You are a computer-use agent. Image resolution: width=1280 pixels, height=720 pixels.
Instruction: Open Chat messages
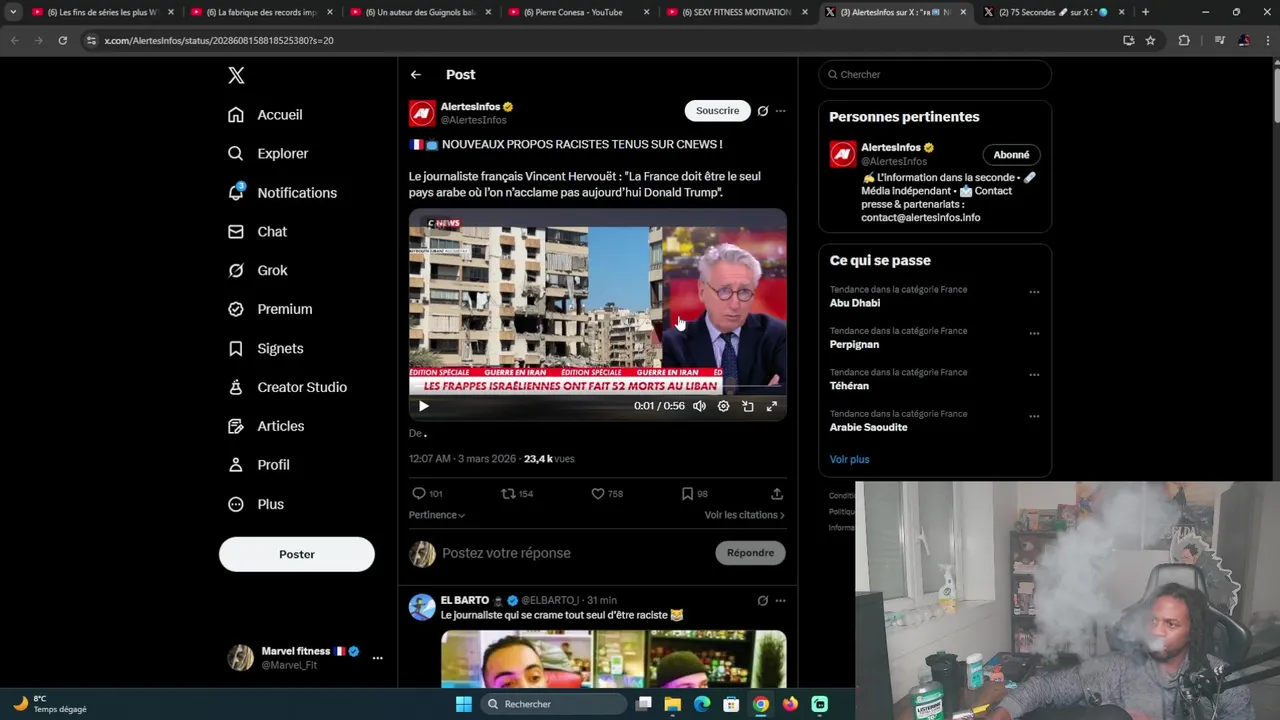[x=257, y=232]
